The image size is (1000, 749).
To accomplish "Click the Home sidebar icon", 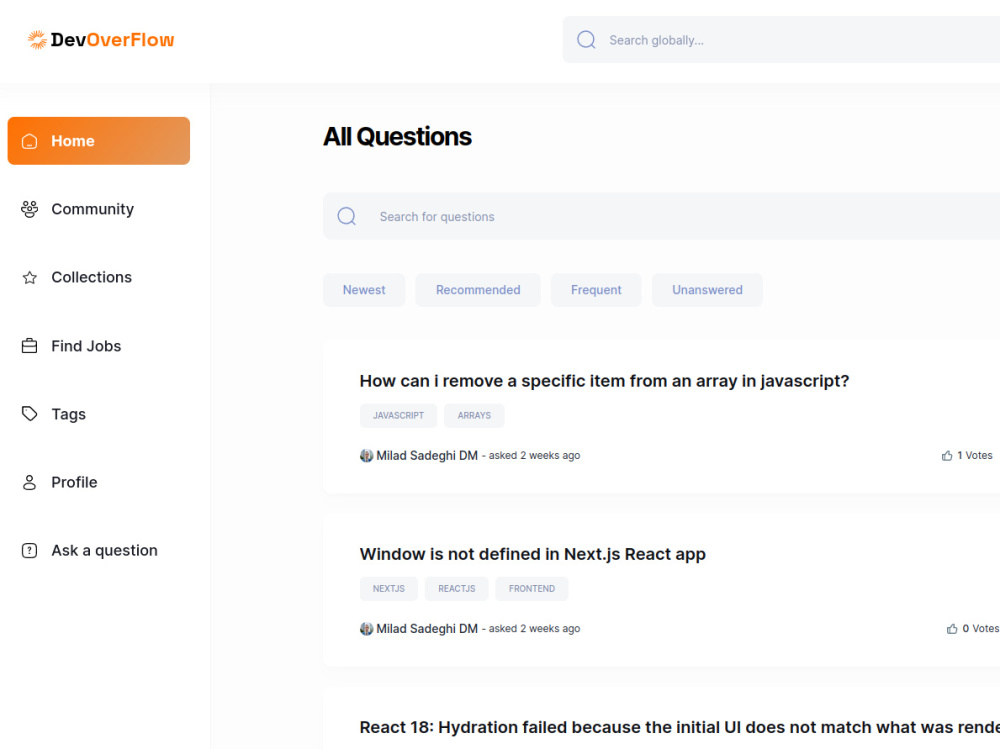I will (x=29, y=141).
